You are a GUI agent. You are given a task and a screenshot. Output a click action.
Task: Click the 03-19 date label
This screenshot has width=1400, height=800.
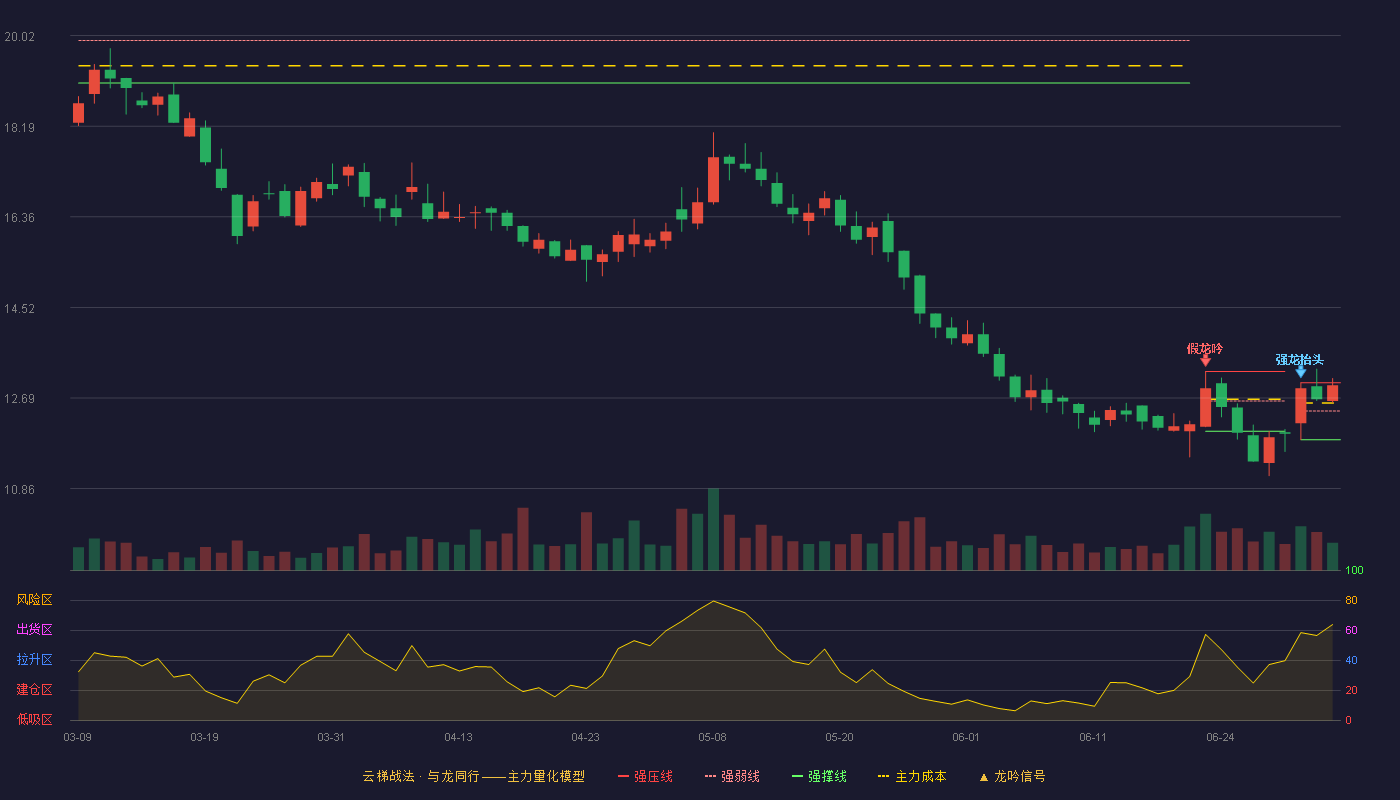click(204, 737)
